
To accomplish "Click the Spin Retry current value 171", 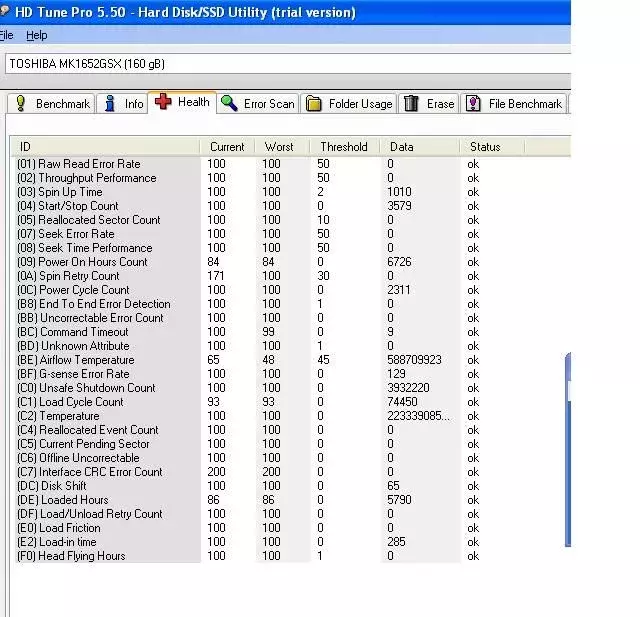I will click(x=216, y=276).
